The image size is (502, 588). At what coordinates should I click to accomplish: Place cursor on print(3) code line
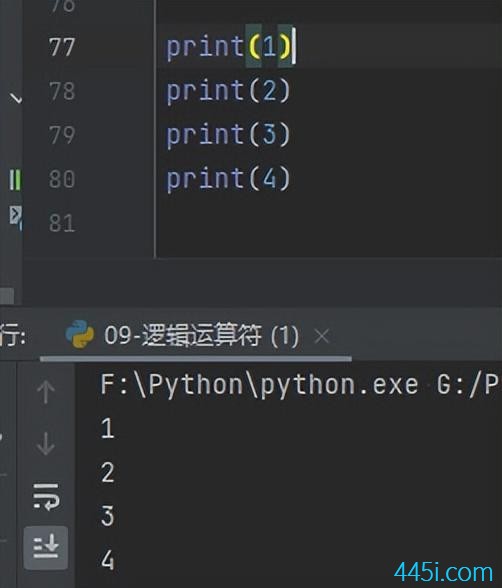[x=228, y=135]
